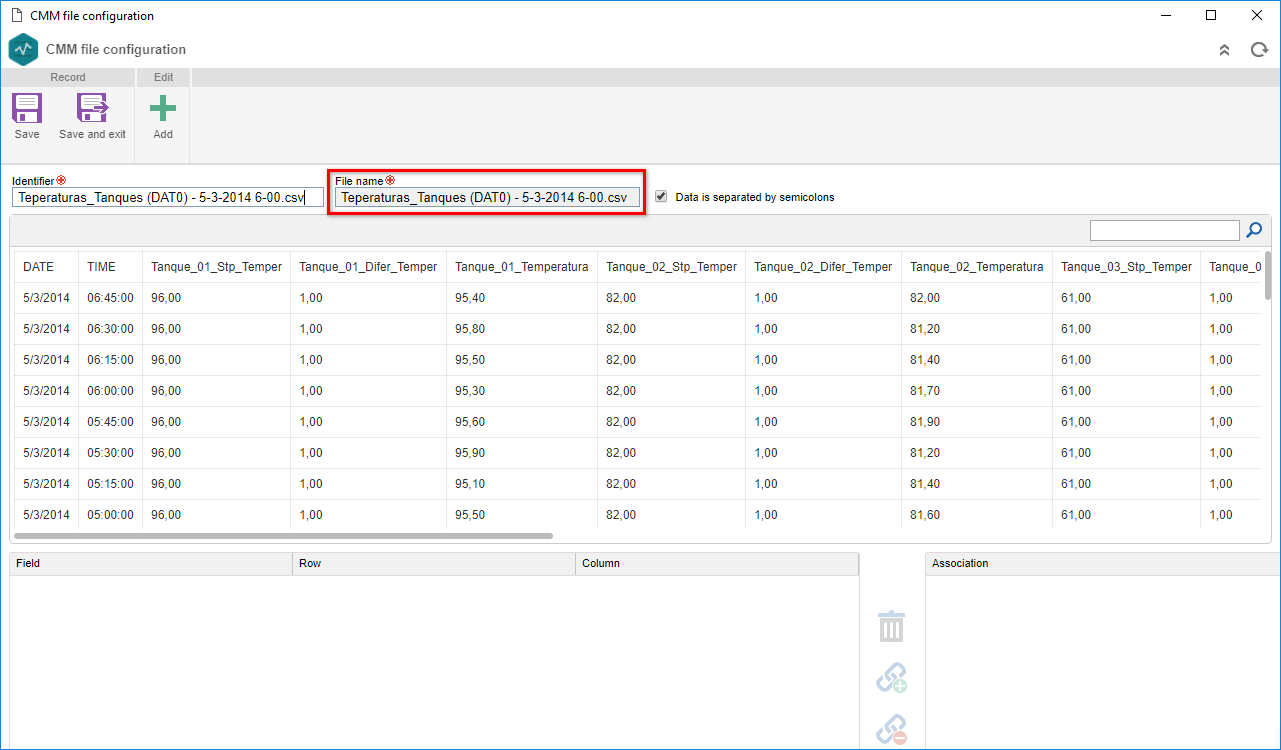Click the add association link icon
Screen dimensions: 1281x750
(x=891, y=678)
